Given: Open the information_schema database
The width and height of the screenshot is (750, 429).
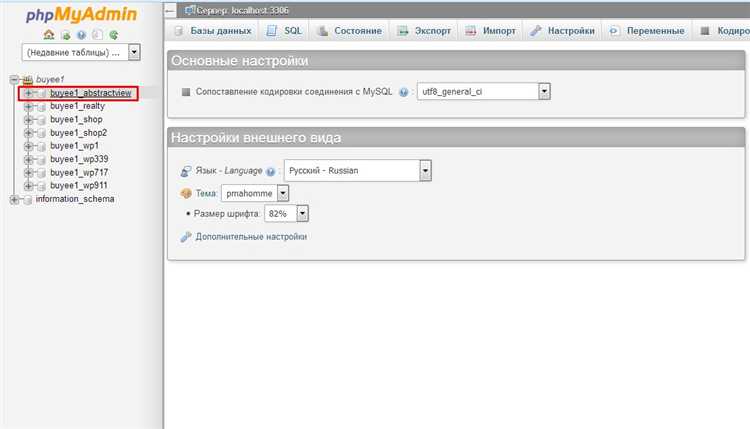Looking at the screenshot, I should click(75, 199).
